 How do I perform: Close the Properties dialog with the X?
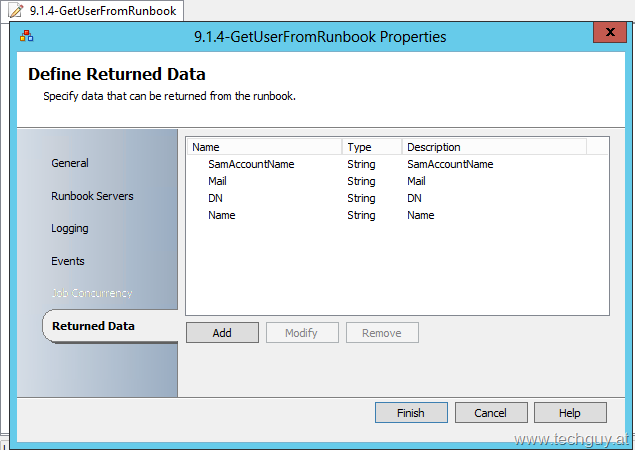(610, 32)
